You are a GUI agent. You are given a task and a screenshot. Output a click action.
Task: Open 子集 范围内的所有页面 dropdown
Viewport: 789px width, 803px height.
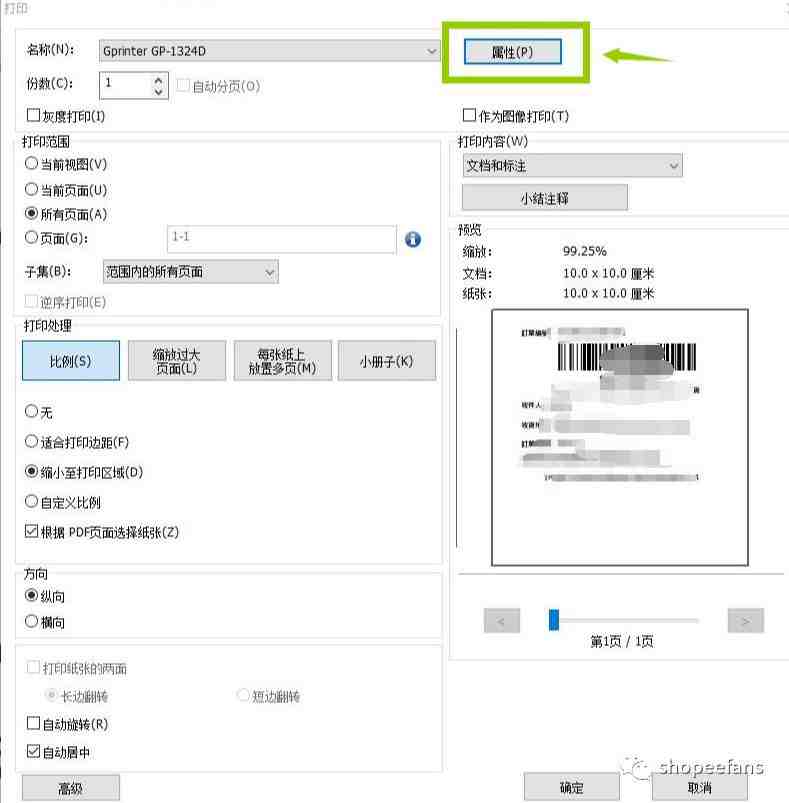(190, 271)
